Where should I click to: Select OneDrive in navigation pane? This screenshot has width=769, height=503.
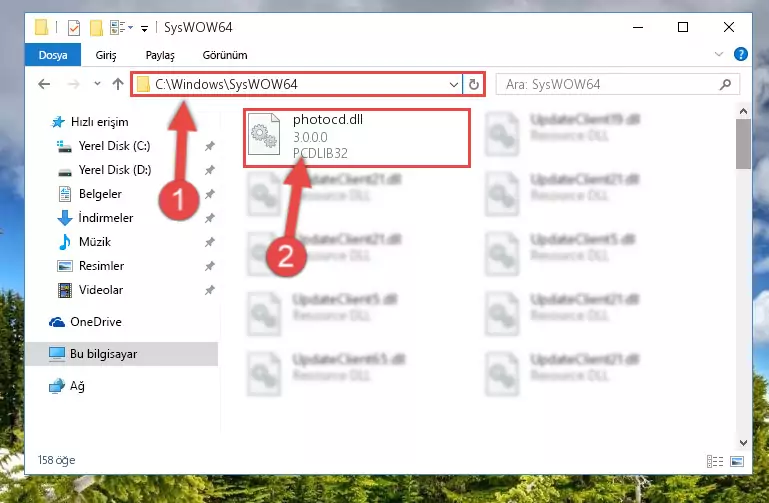tap(85, 322)
